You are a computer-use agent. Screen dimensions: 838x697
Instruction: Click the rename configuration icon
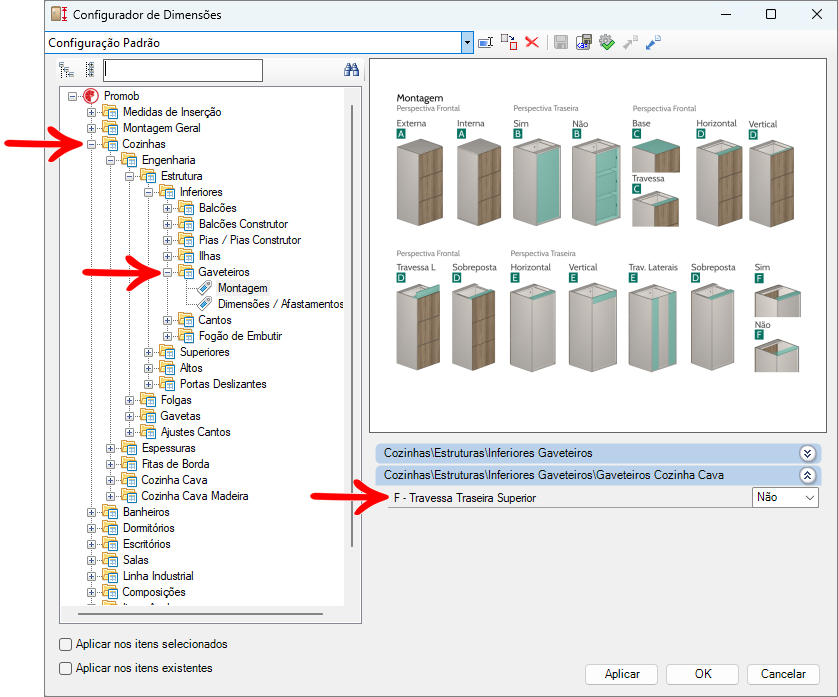(x=486, y=43)
